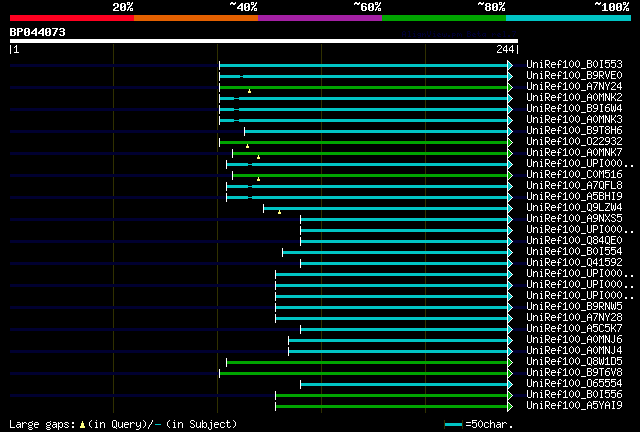Open the UniRef100_A5YAI9 hit label

pos(574,406)
